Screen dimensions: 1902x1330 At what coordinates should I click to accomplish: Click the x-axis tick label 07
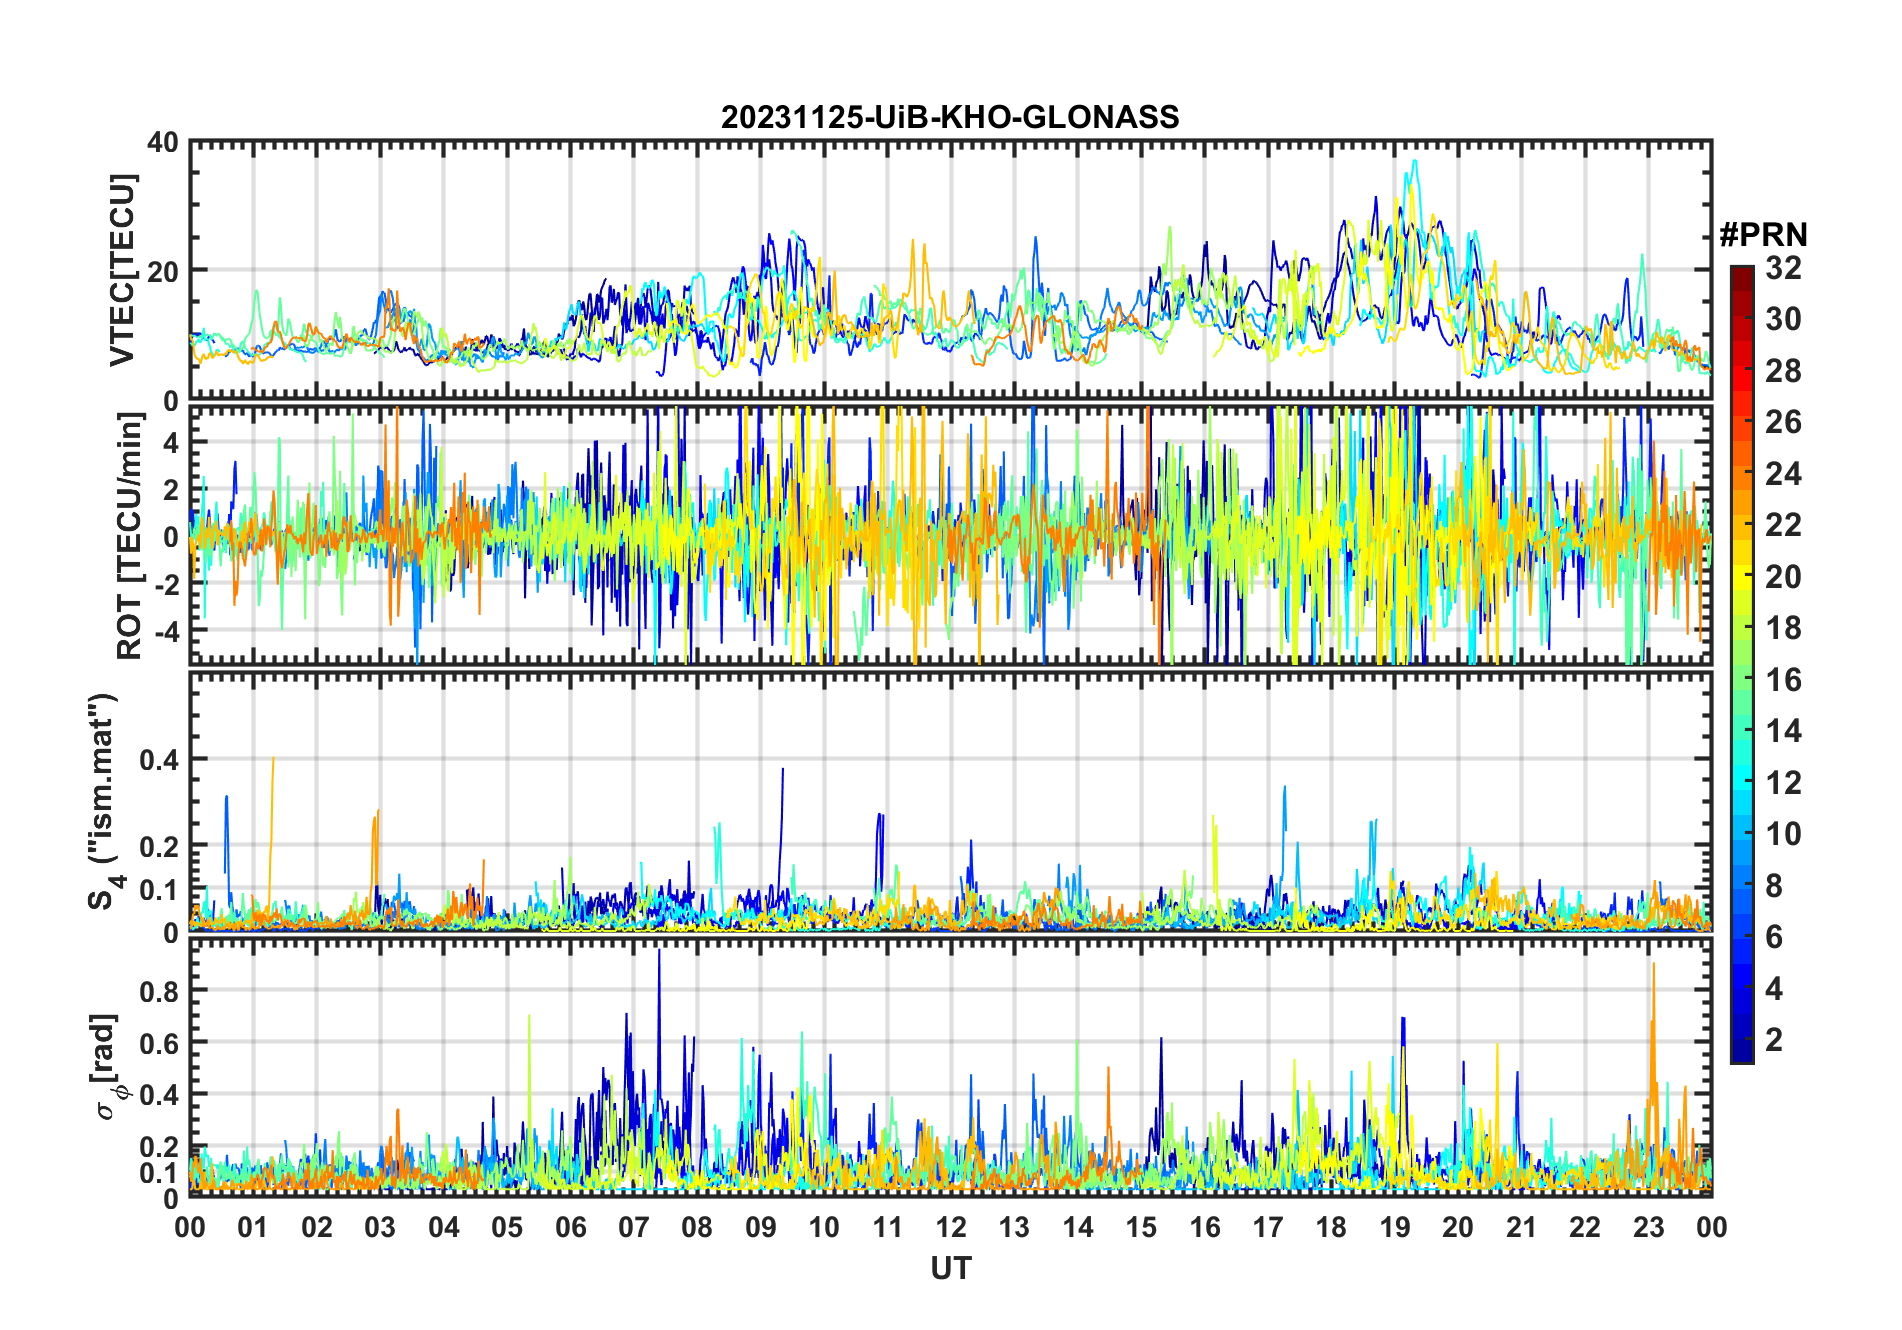pos(634,1228)
